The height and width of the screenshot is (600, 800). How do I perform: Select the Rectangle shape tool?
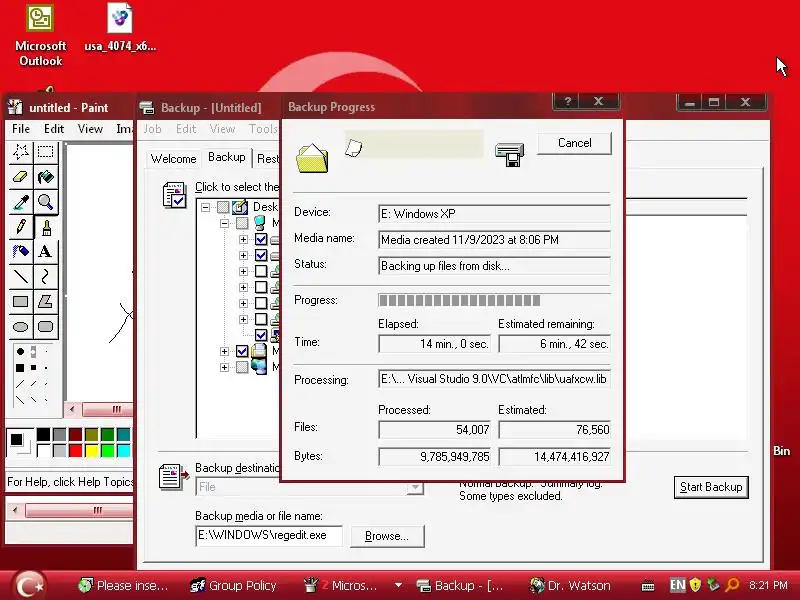[21, 302]
